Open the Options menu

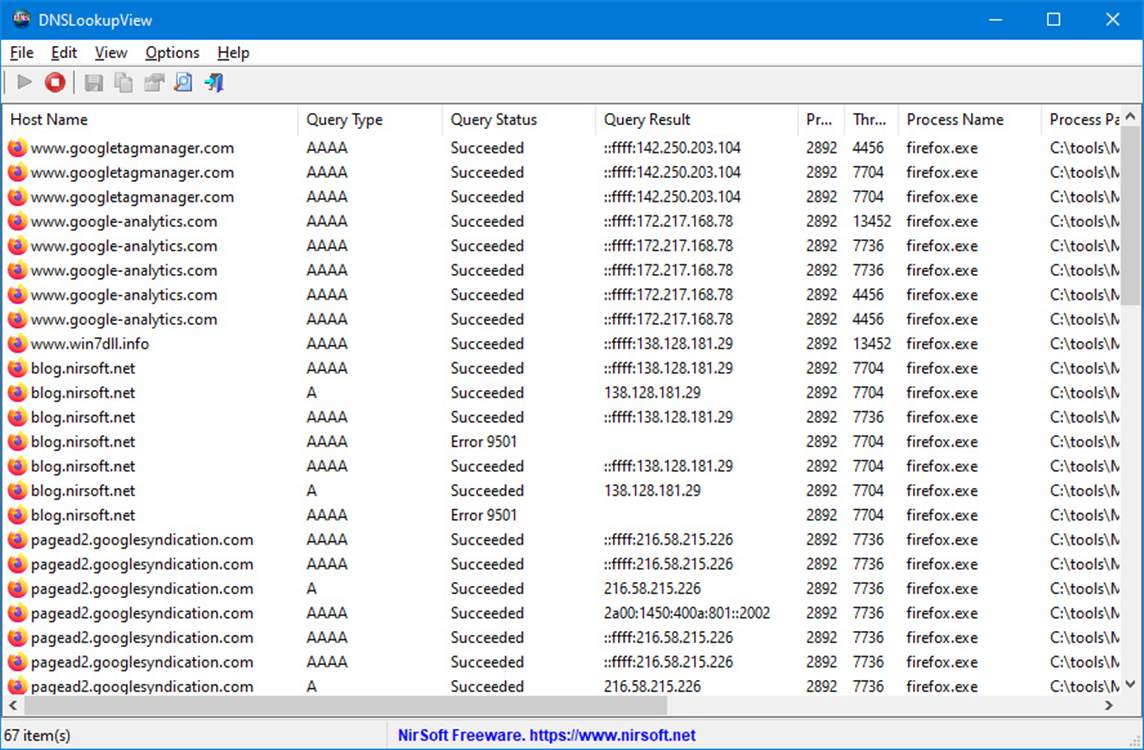tap(172, 53)
